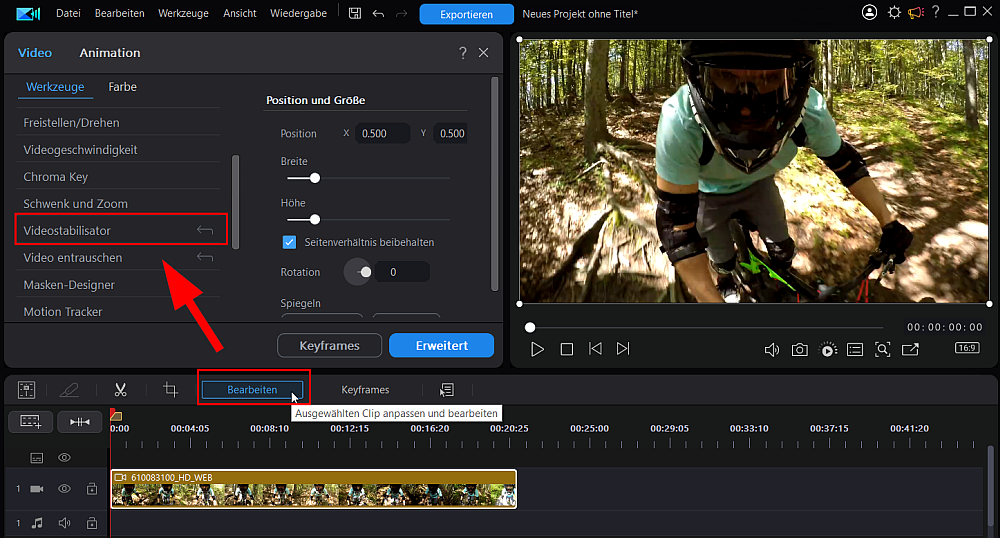
Task: Click the Breite slider handle
Action: 314,178
